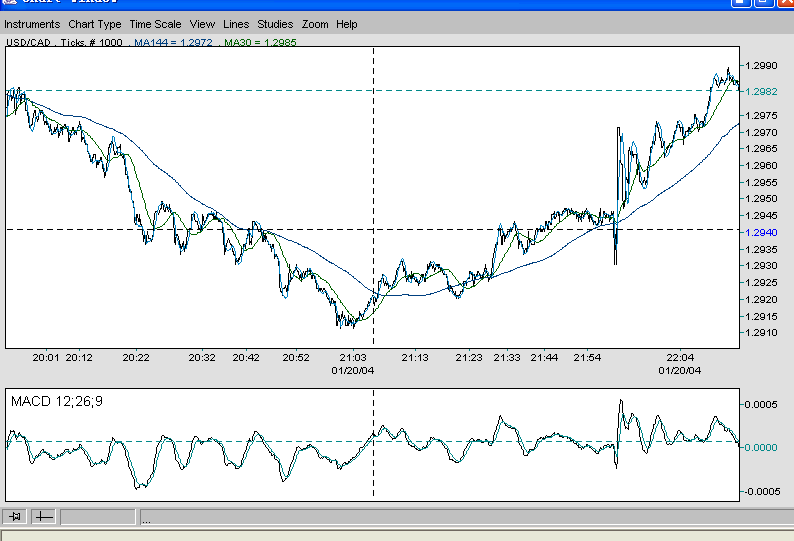Open the View menu
The image size is (794, 541).
click(202, 24)
